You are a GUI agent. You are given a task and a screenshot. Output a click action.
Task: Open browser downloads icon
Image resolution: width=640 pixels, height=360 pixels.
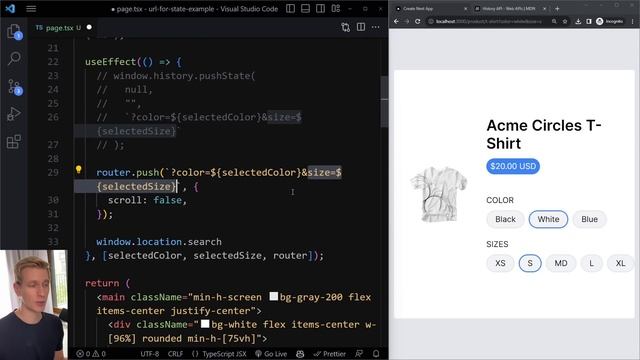(578, 21)
